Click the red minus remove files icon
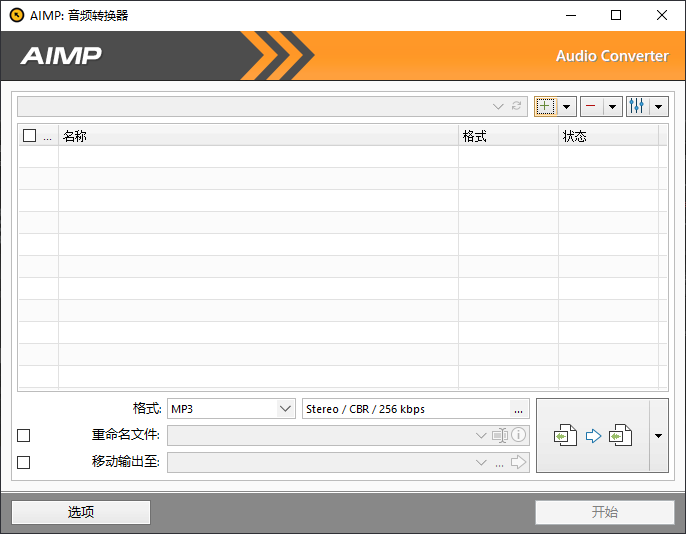Image resolution: width=686 pixels, height=534 pixels. click(x=591, y=106)
